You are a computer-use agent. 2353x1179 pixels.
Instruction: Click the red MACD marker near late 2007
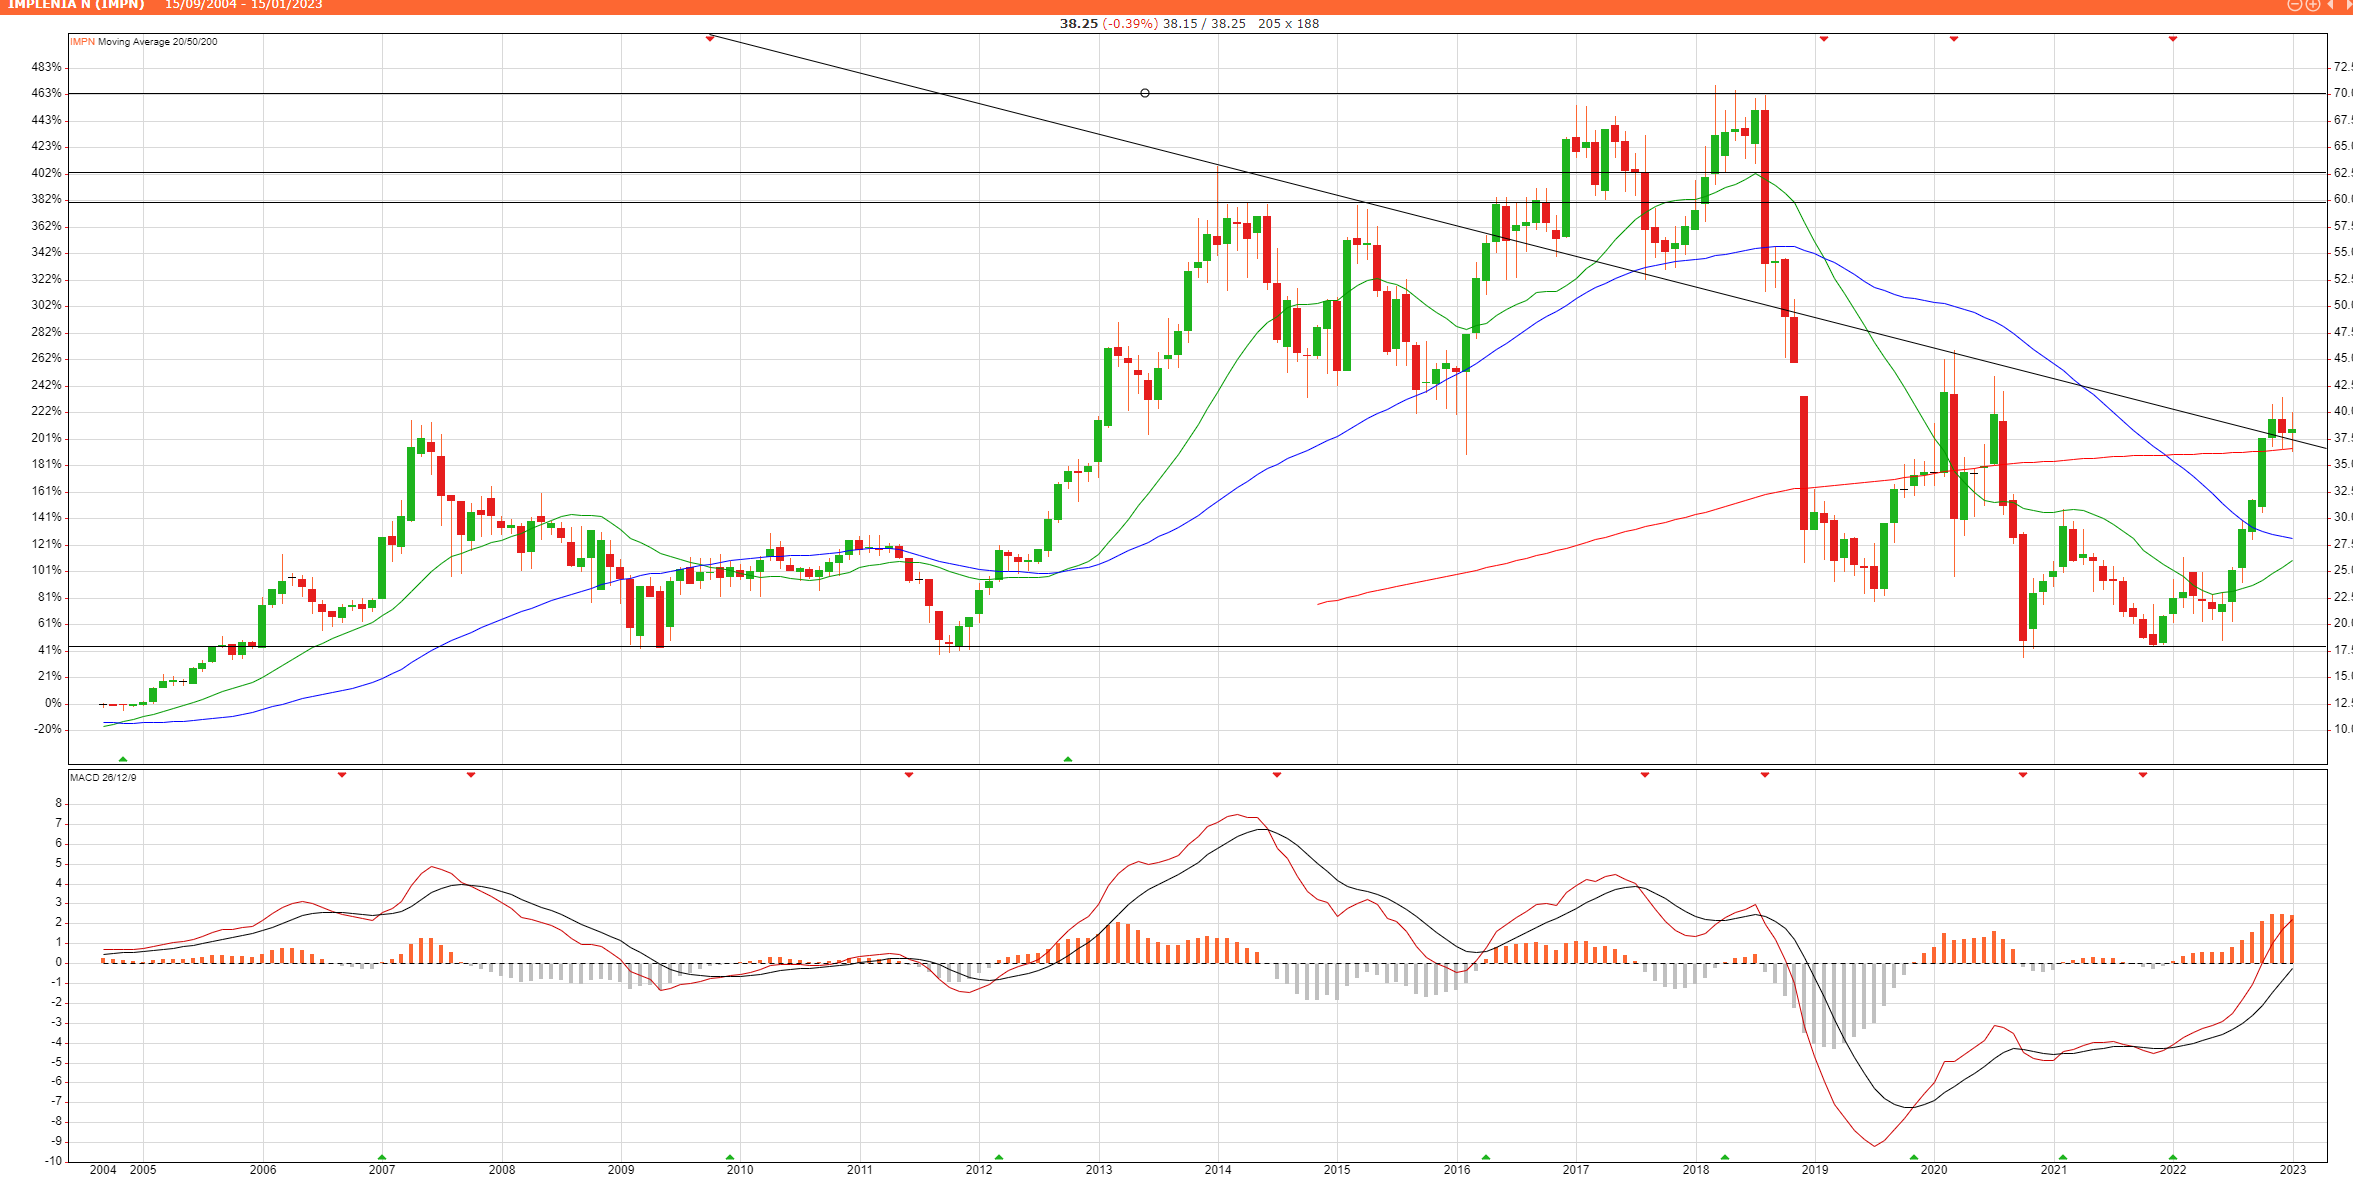pos(471,774)
